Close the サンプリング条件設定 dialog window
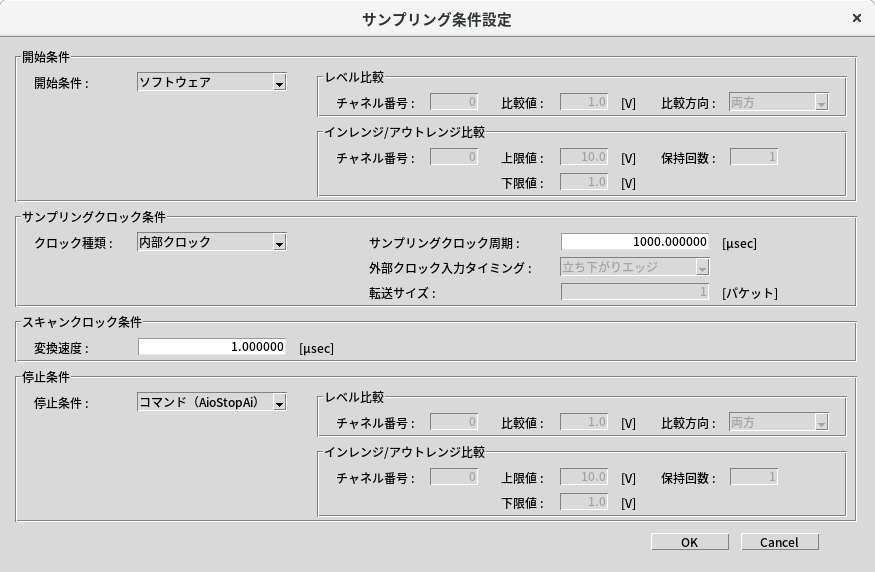The width and height of the screenshot is (875, 572). coord(856,19)
